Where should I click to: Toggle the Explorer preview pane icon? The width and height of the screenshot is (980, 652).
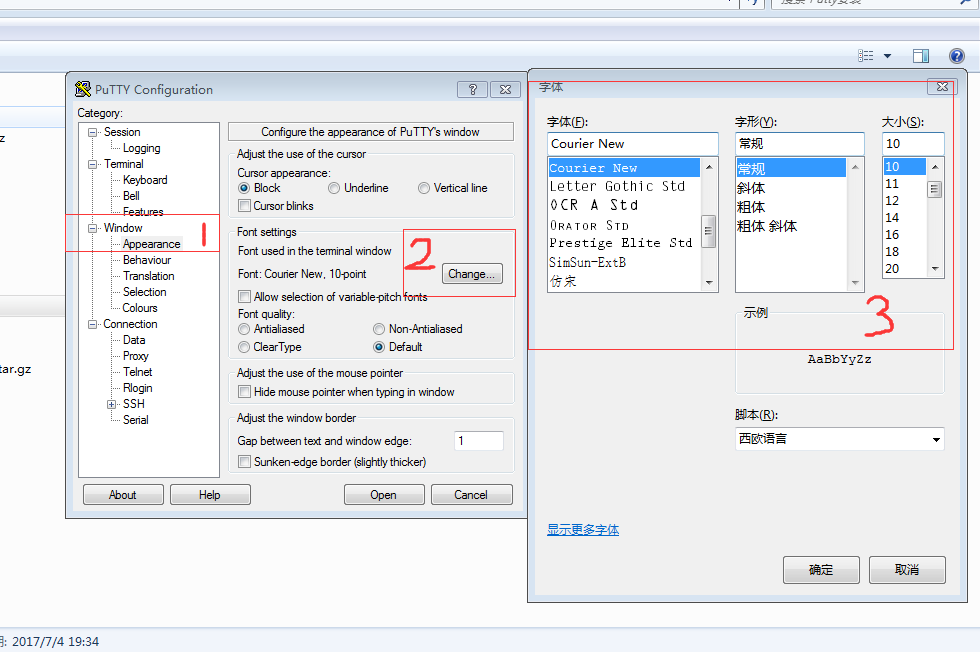tap(921, 56)
